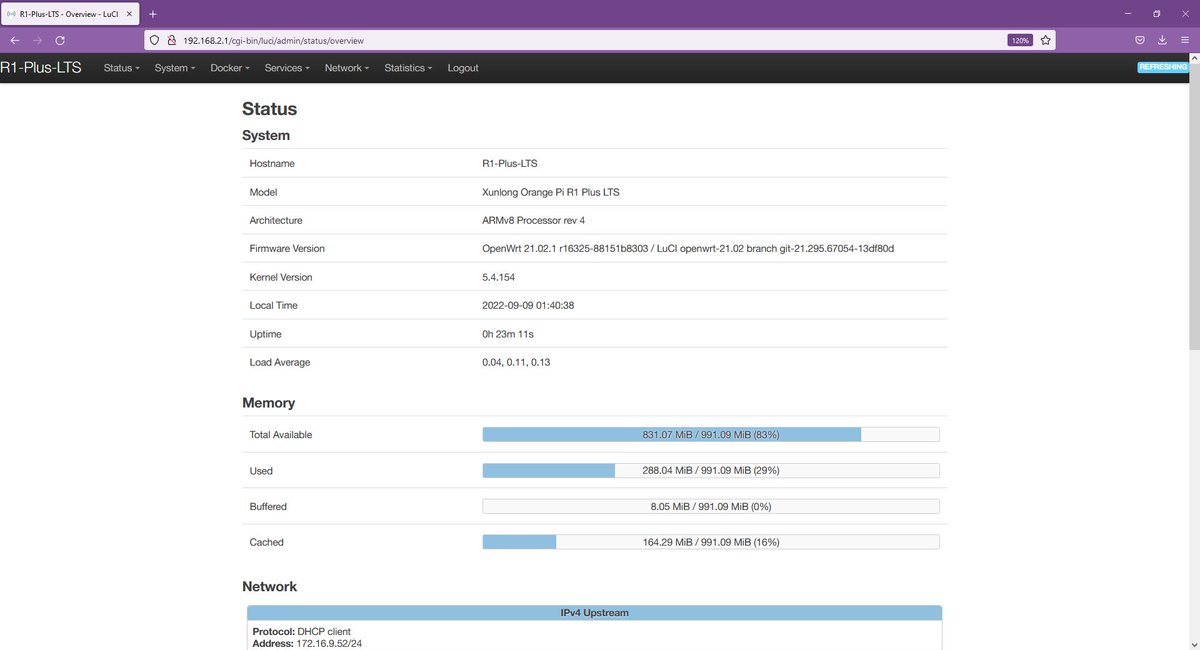Expand the Services dropdown menu
The width and height of the screenshot is (1200, 650).
click(x=287, y=68)
